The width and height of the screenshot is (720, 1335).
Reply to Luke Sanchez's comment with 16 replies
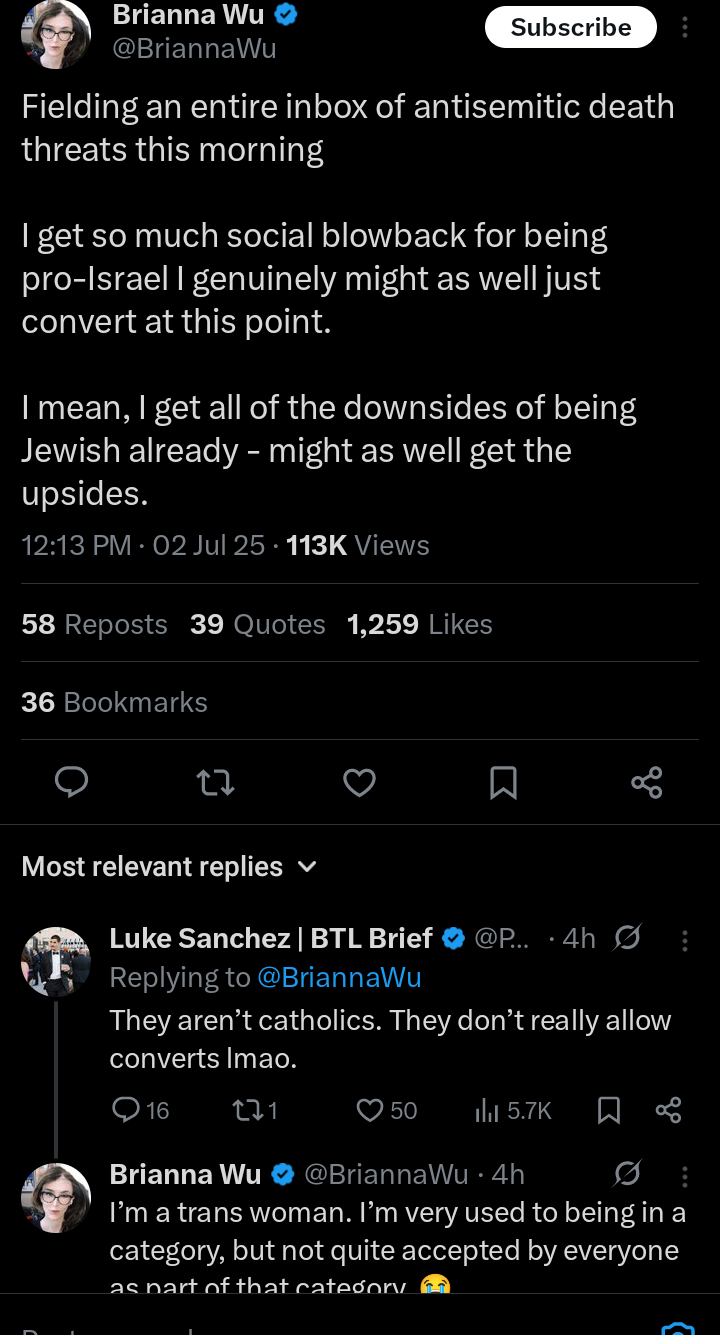point(140,1110)
